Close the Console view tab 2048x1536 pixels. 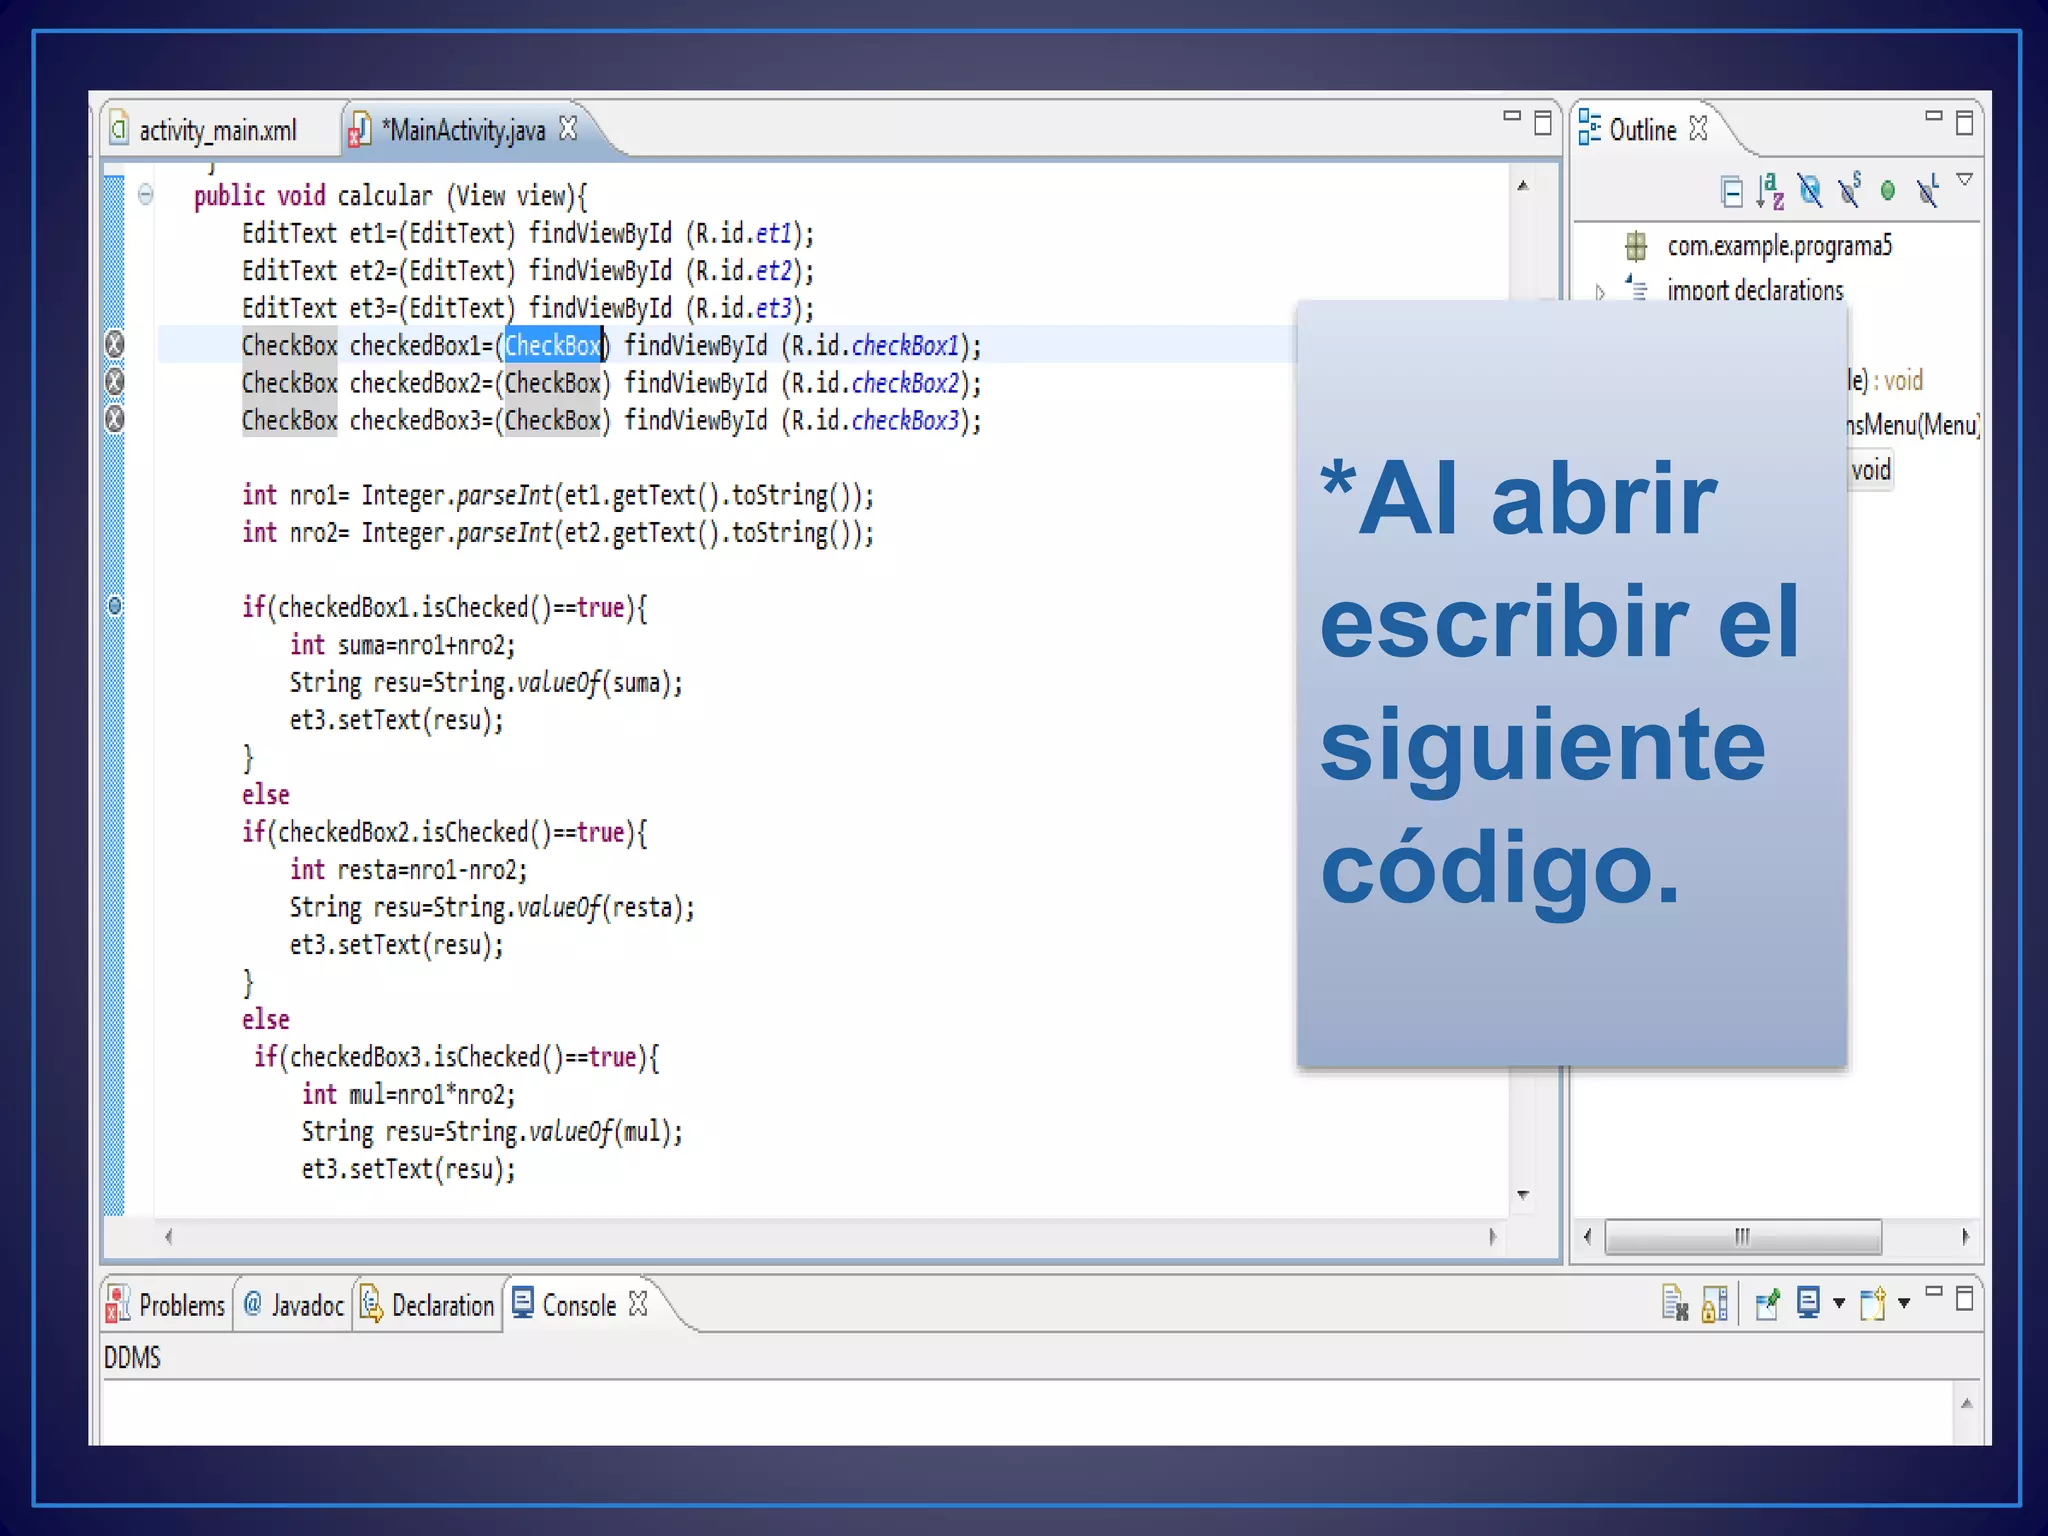point(638,1304)
